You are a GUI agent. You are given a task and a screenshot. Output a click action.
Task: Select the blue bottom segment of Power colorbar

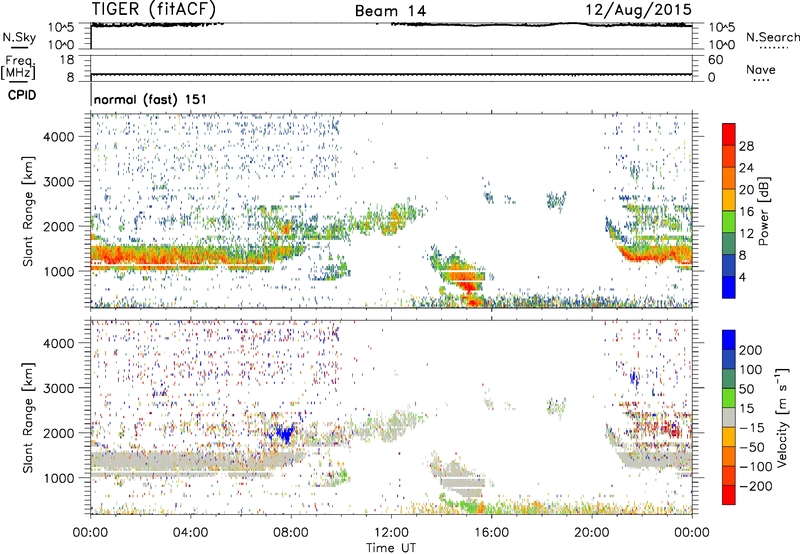(x=729, y=288)
